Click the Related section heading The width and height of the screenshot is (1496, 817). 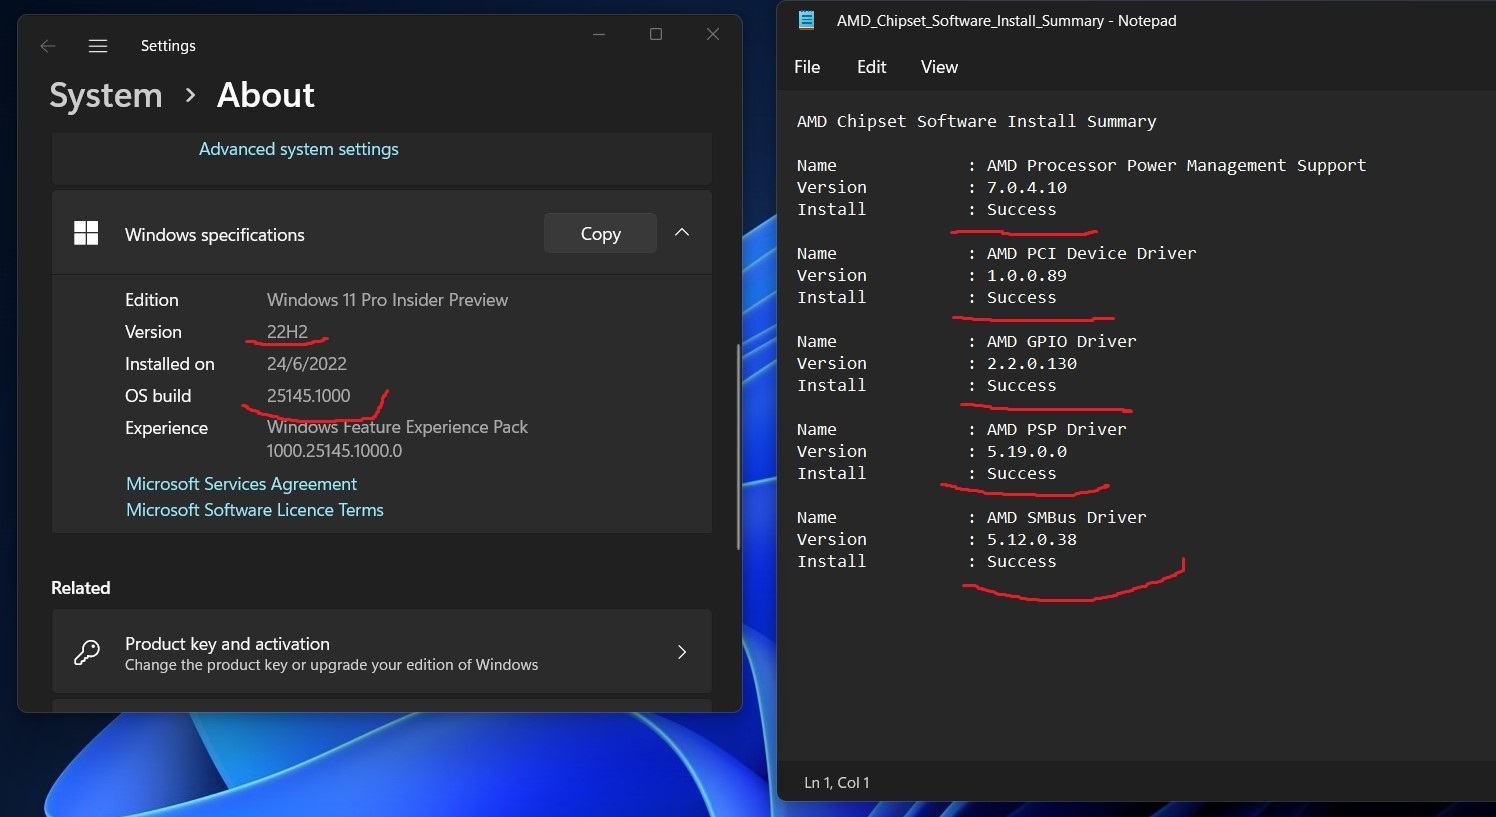(81, 588)
